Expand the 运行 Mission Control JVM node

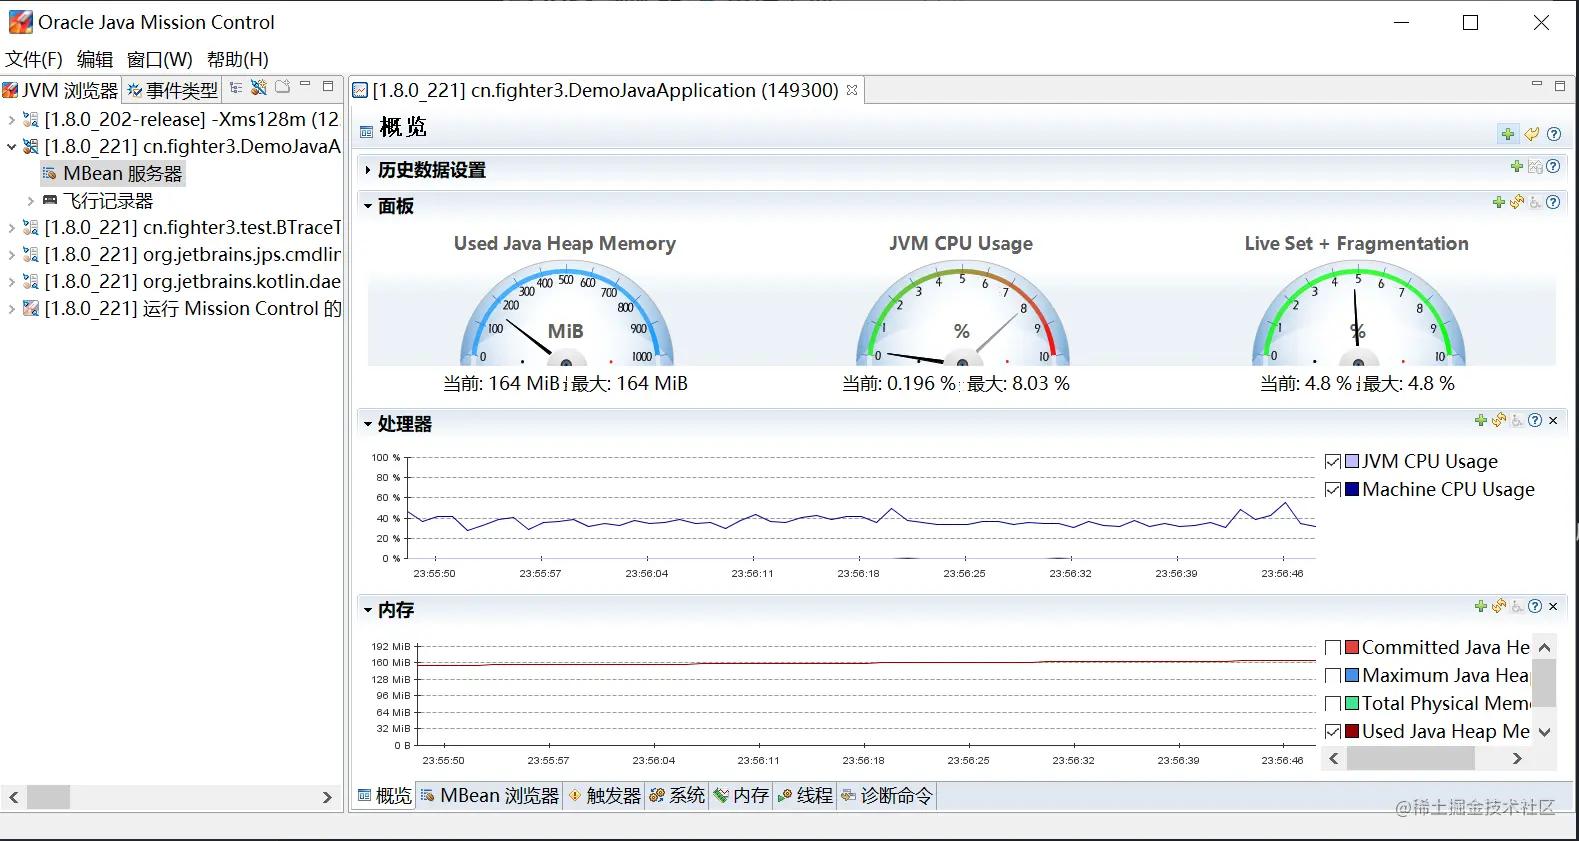point(11,309)
